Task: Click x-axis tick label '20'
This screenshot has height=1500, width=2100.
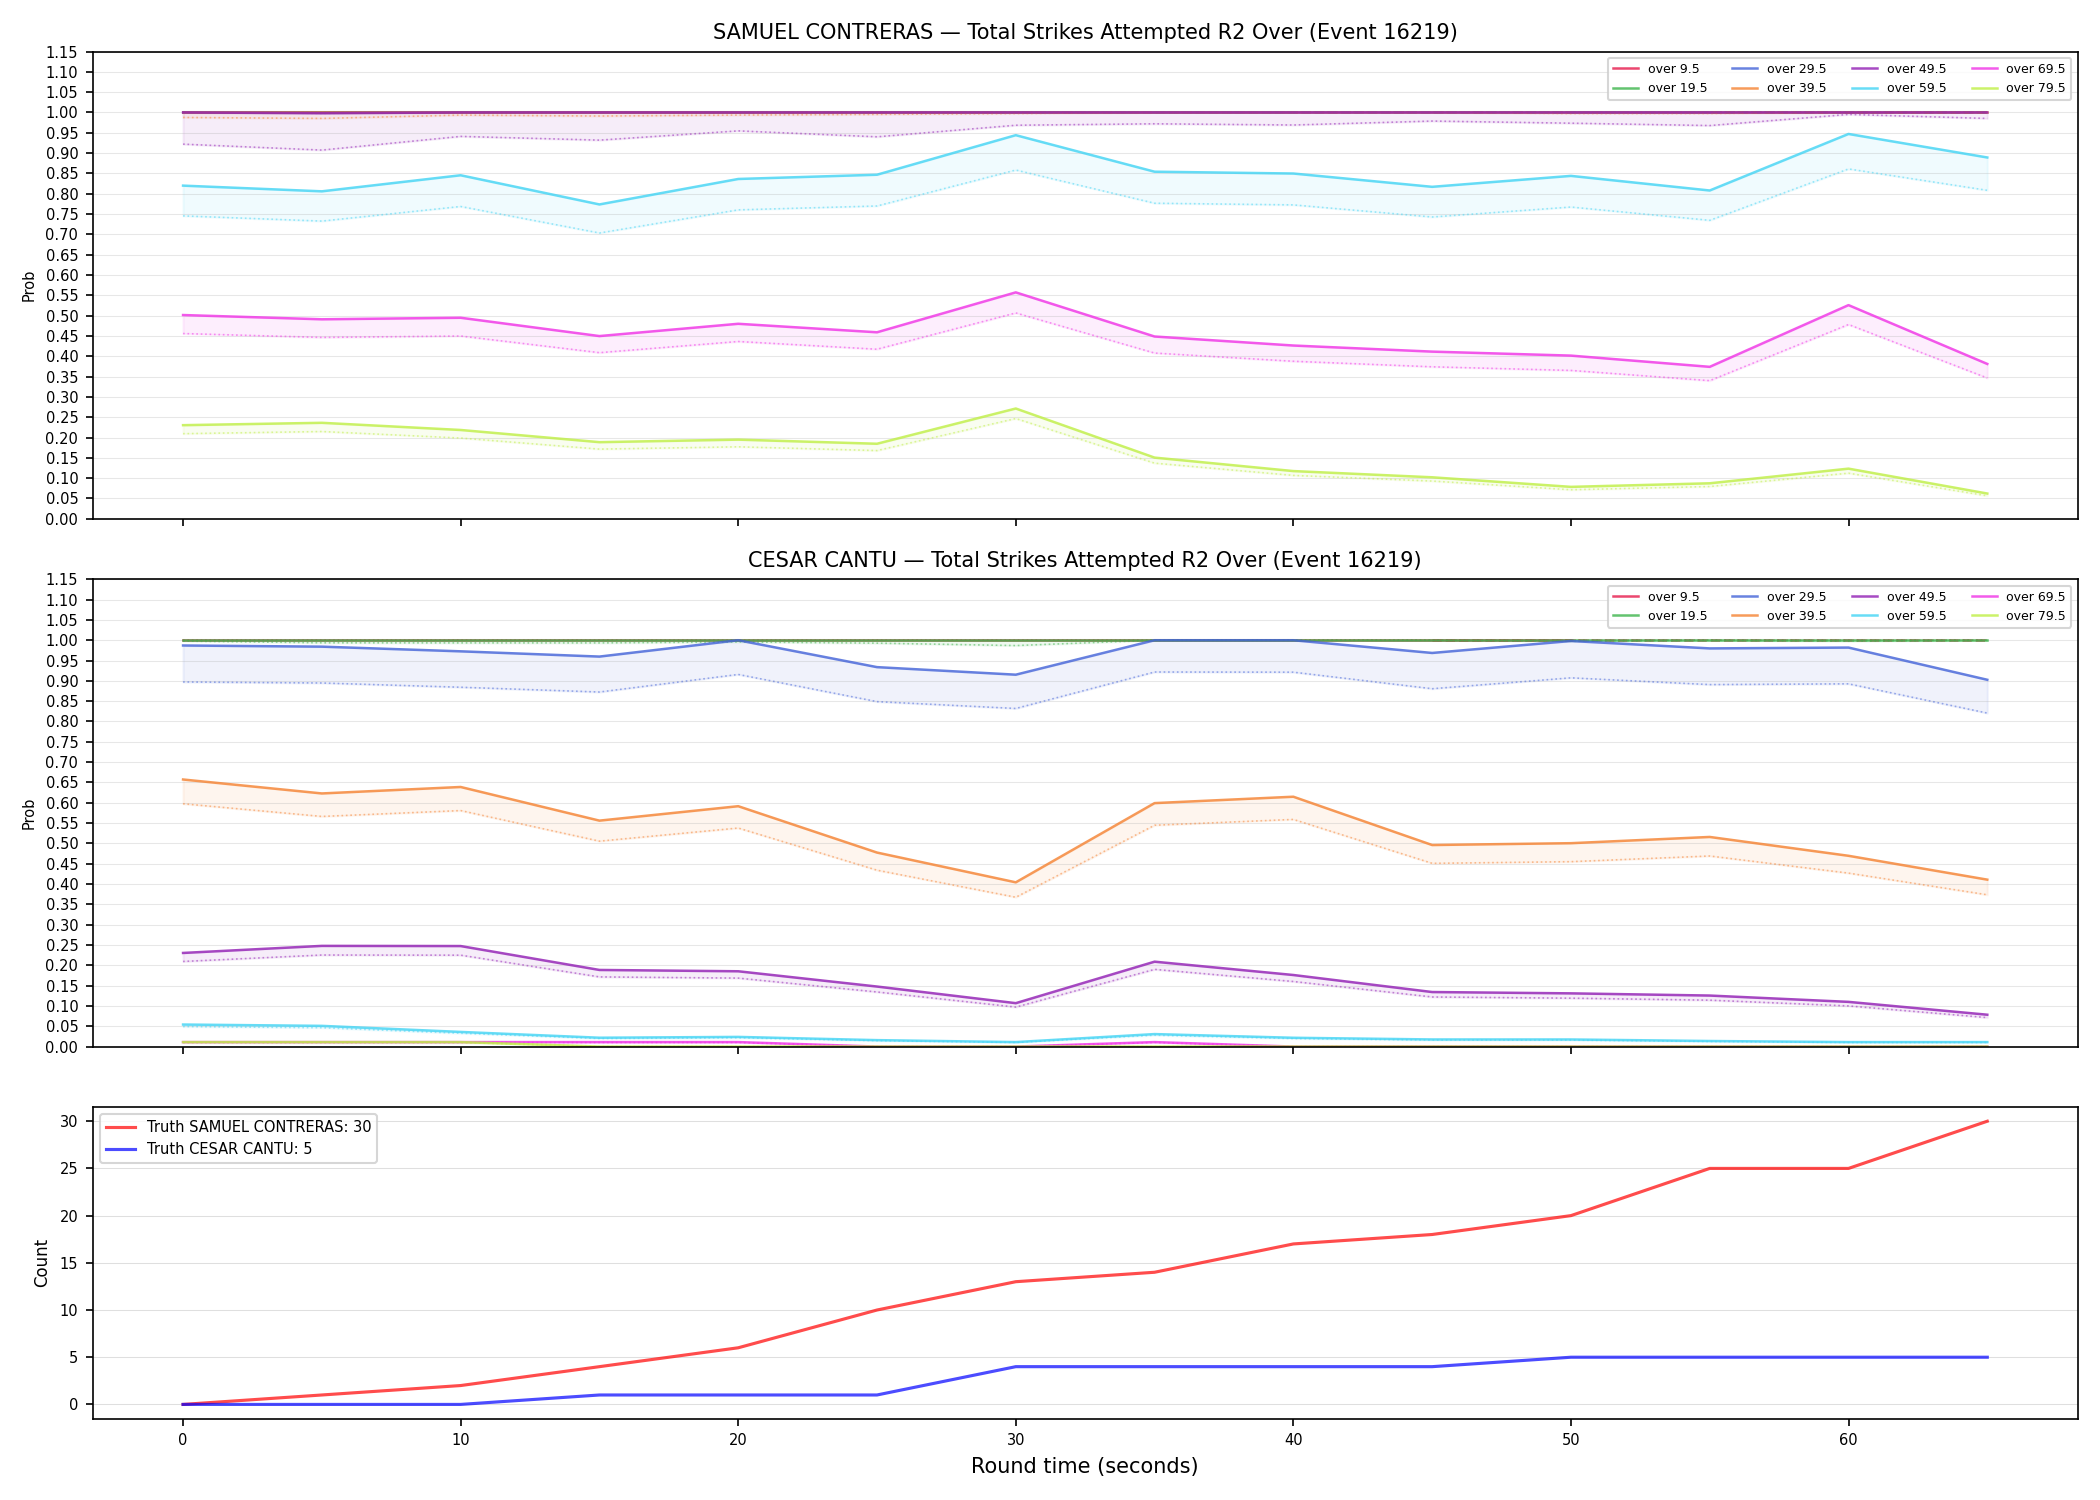Action: [x=738, y=1440]
